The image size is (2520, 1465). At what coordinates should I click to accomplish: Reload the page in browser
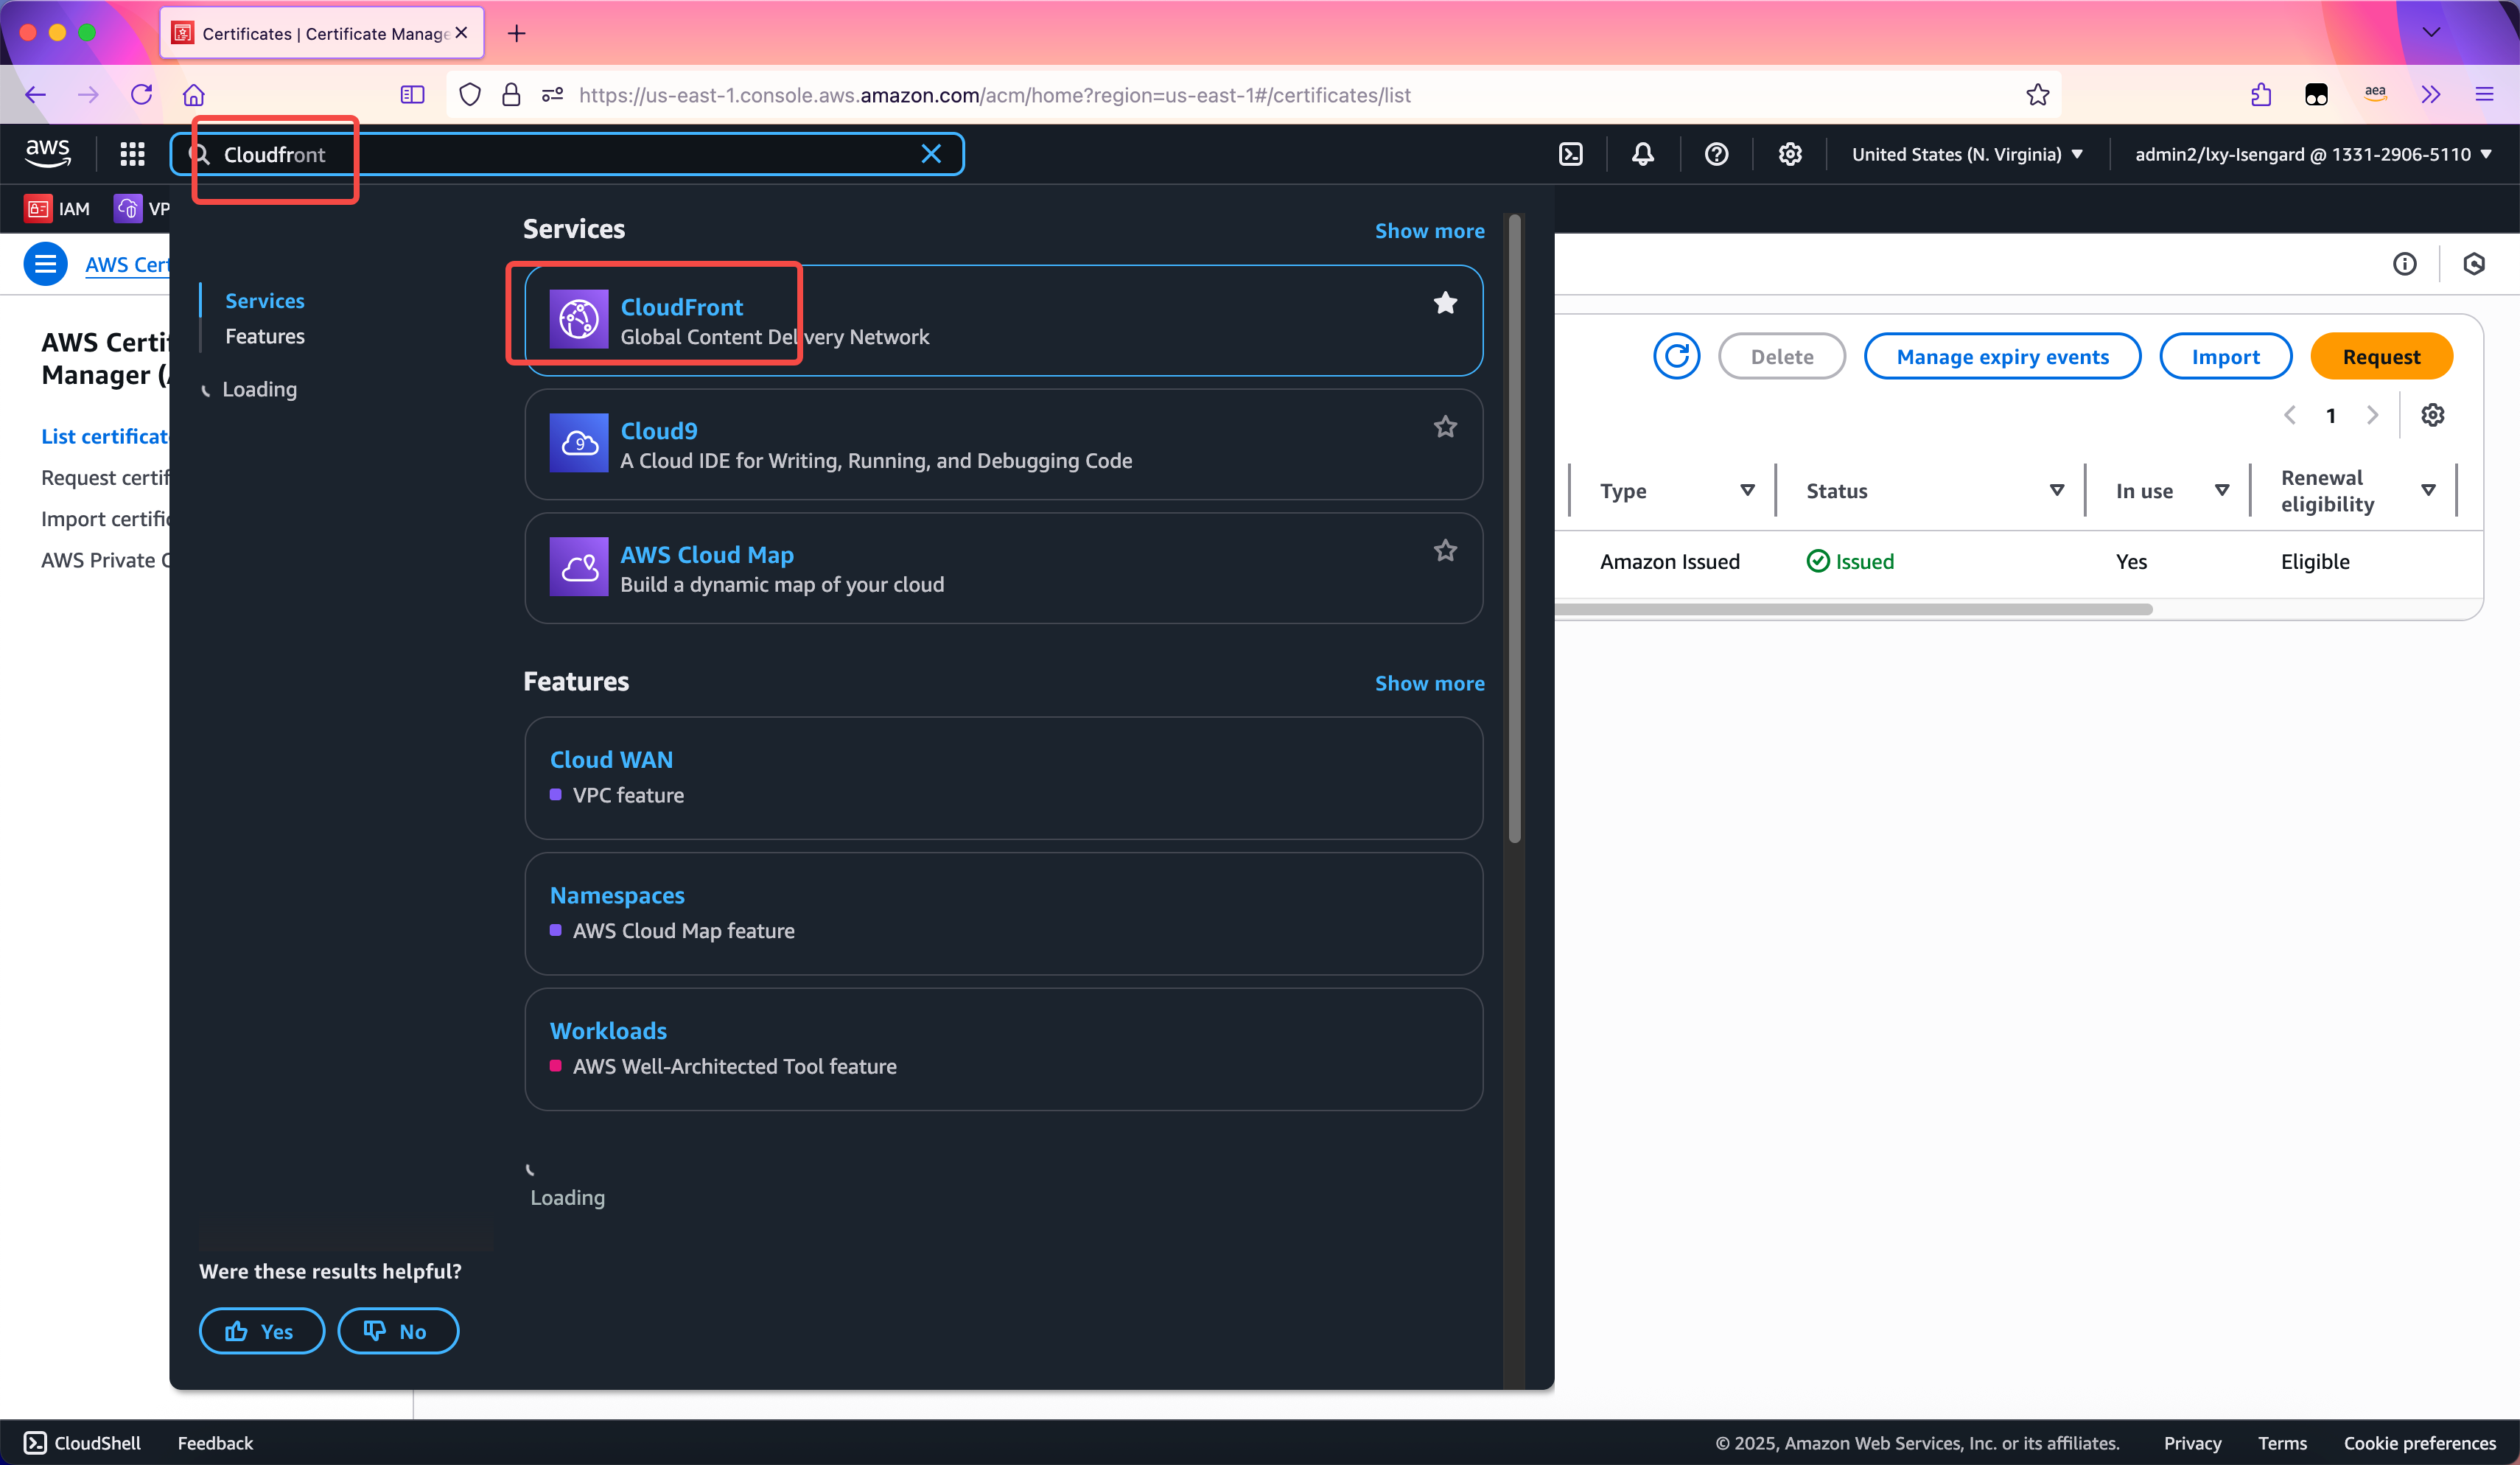coord(141,95)
